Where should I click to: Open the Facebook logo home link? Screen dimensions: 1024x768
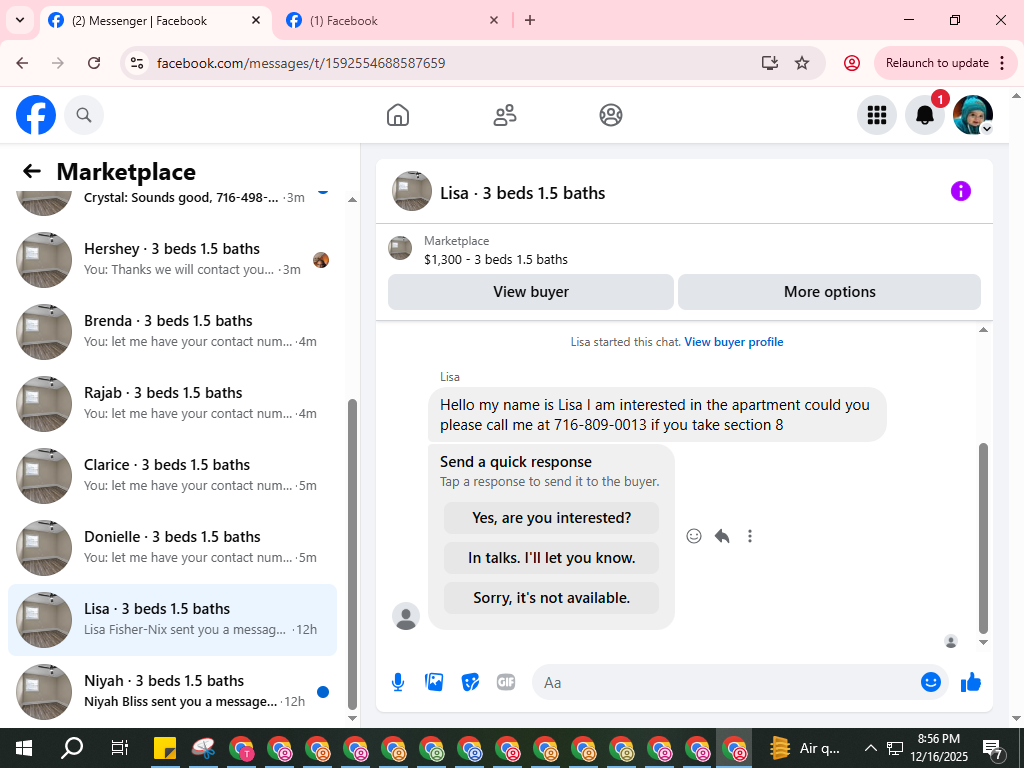[36, 115]
